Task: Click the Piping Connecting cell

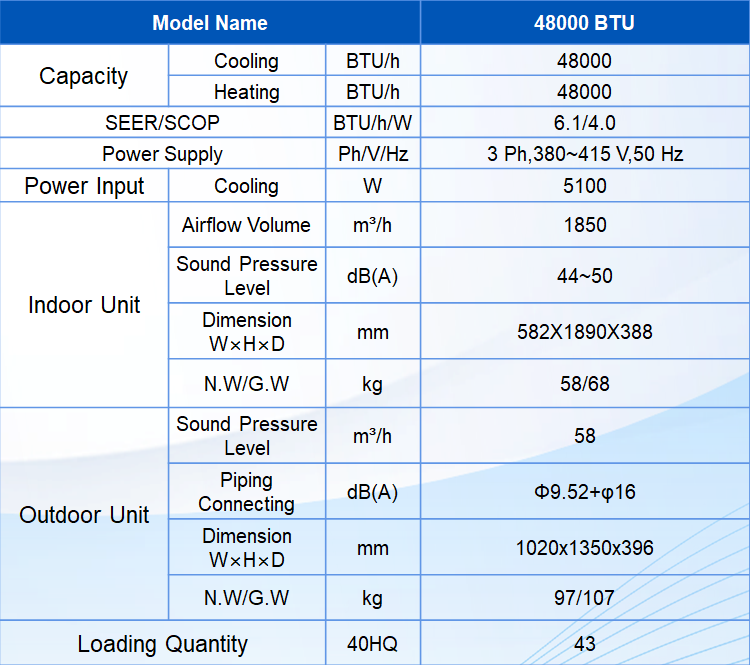Action: pyautogui.click(x=247, y=492)
